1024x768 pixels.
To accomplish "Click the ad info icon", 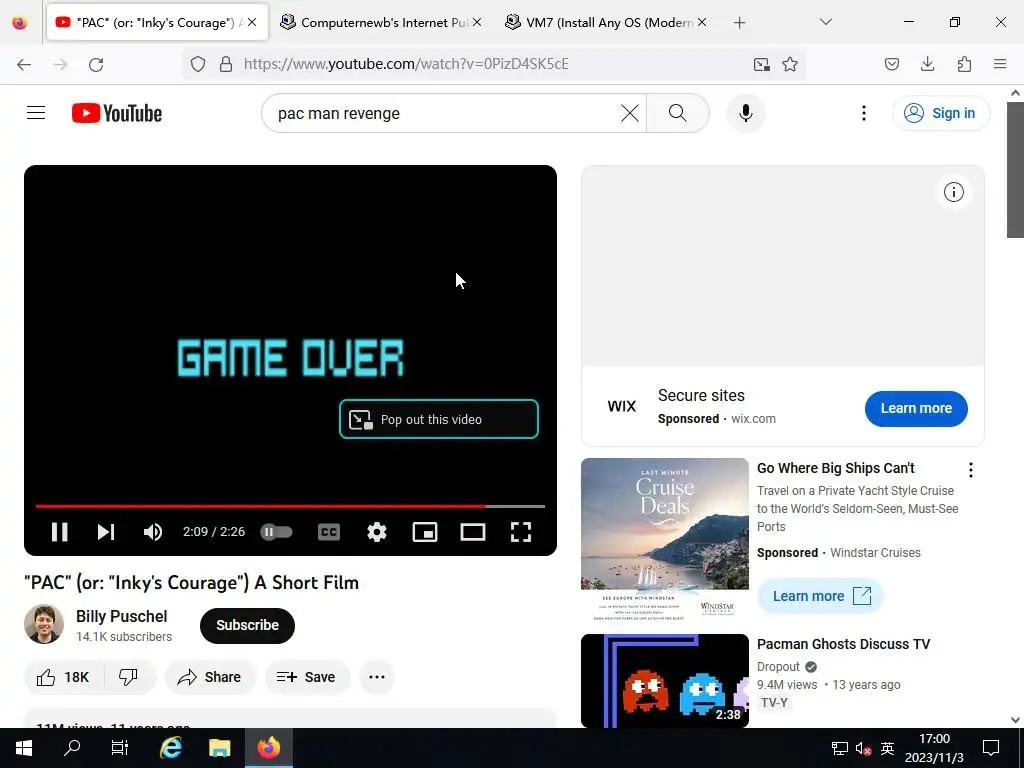I will click(953, 192).
